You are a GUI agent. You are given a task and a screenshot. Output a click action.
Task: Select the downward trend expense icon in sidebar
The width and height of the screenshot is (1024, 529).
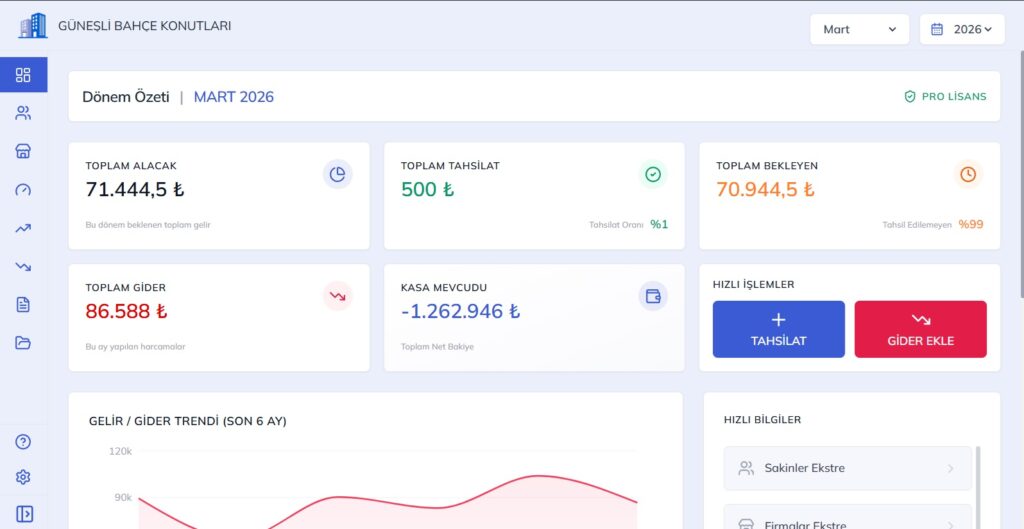click(23, 266)
